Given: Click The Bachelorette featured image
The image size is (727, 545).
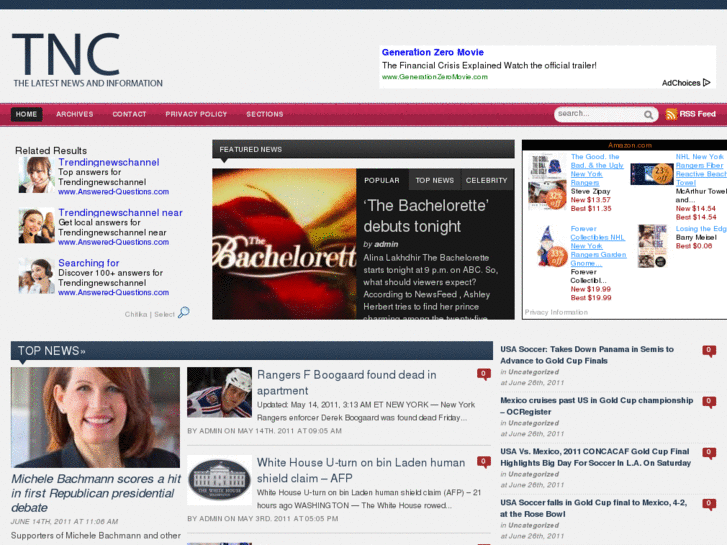Looking at the screenshot, I should coord(284,244).
